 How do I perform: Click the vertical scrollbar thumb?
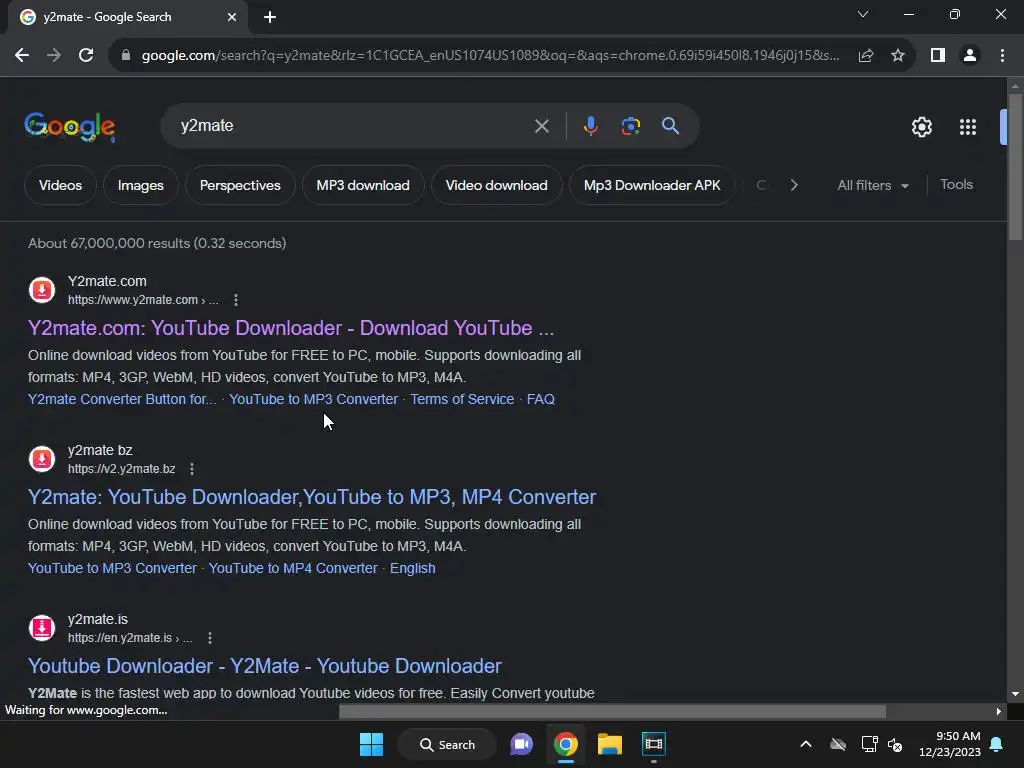[x=1015, y=167]
